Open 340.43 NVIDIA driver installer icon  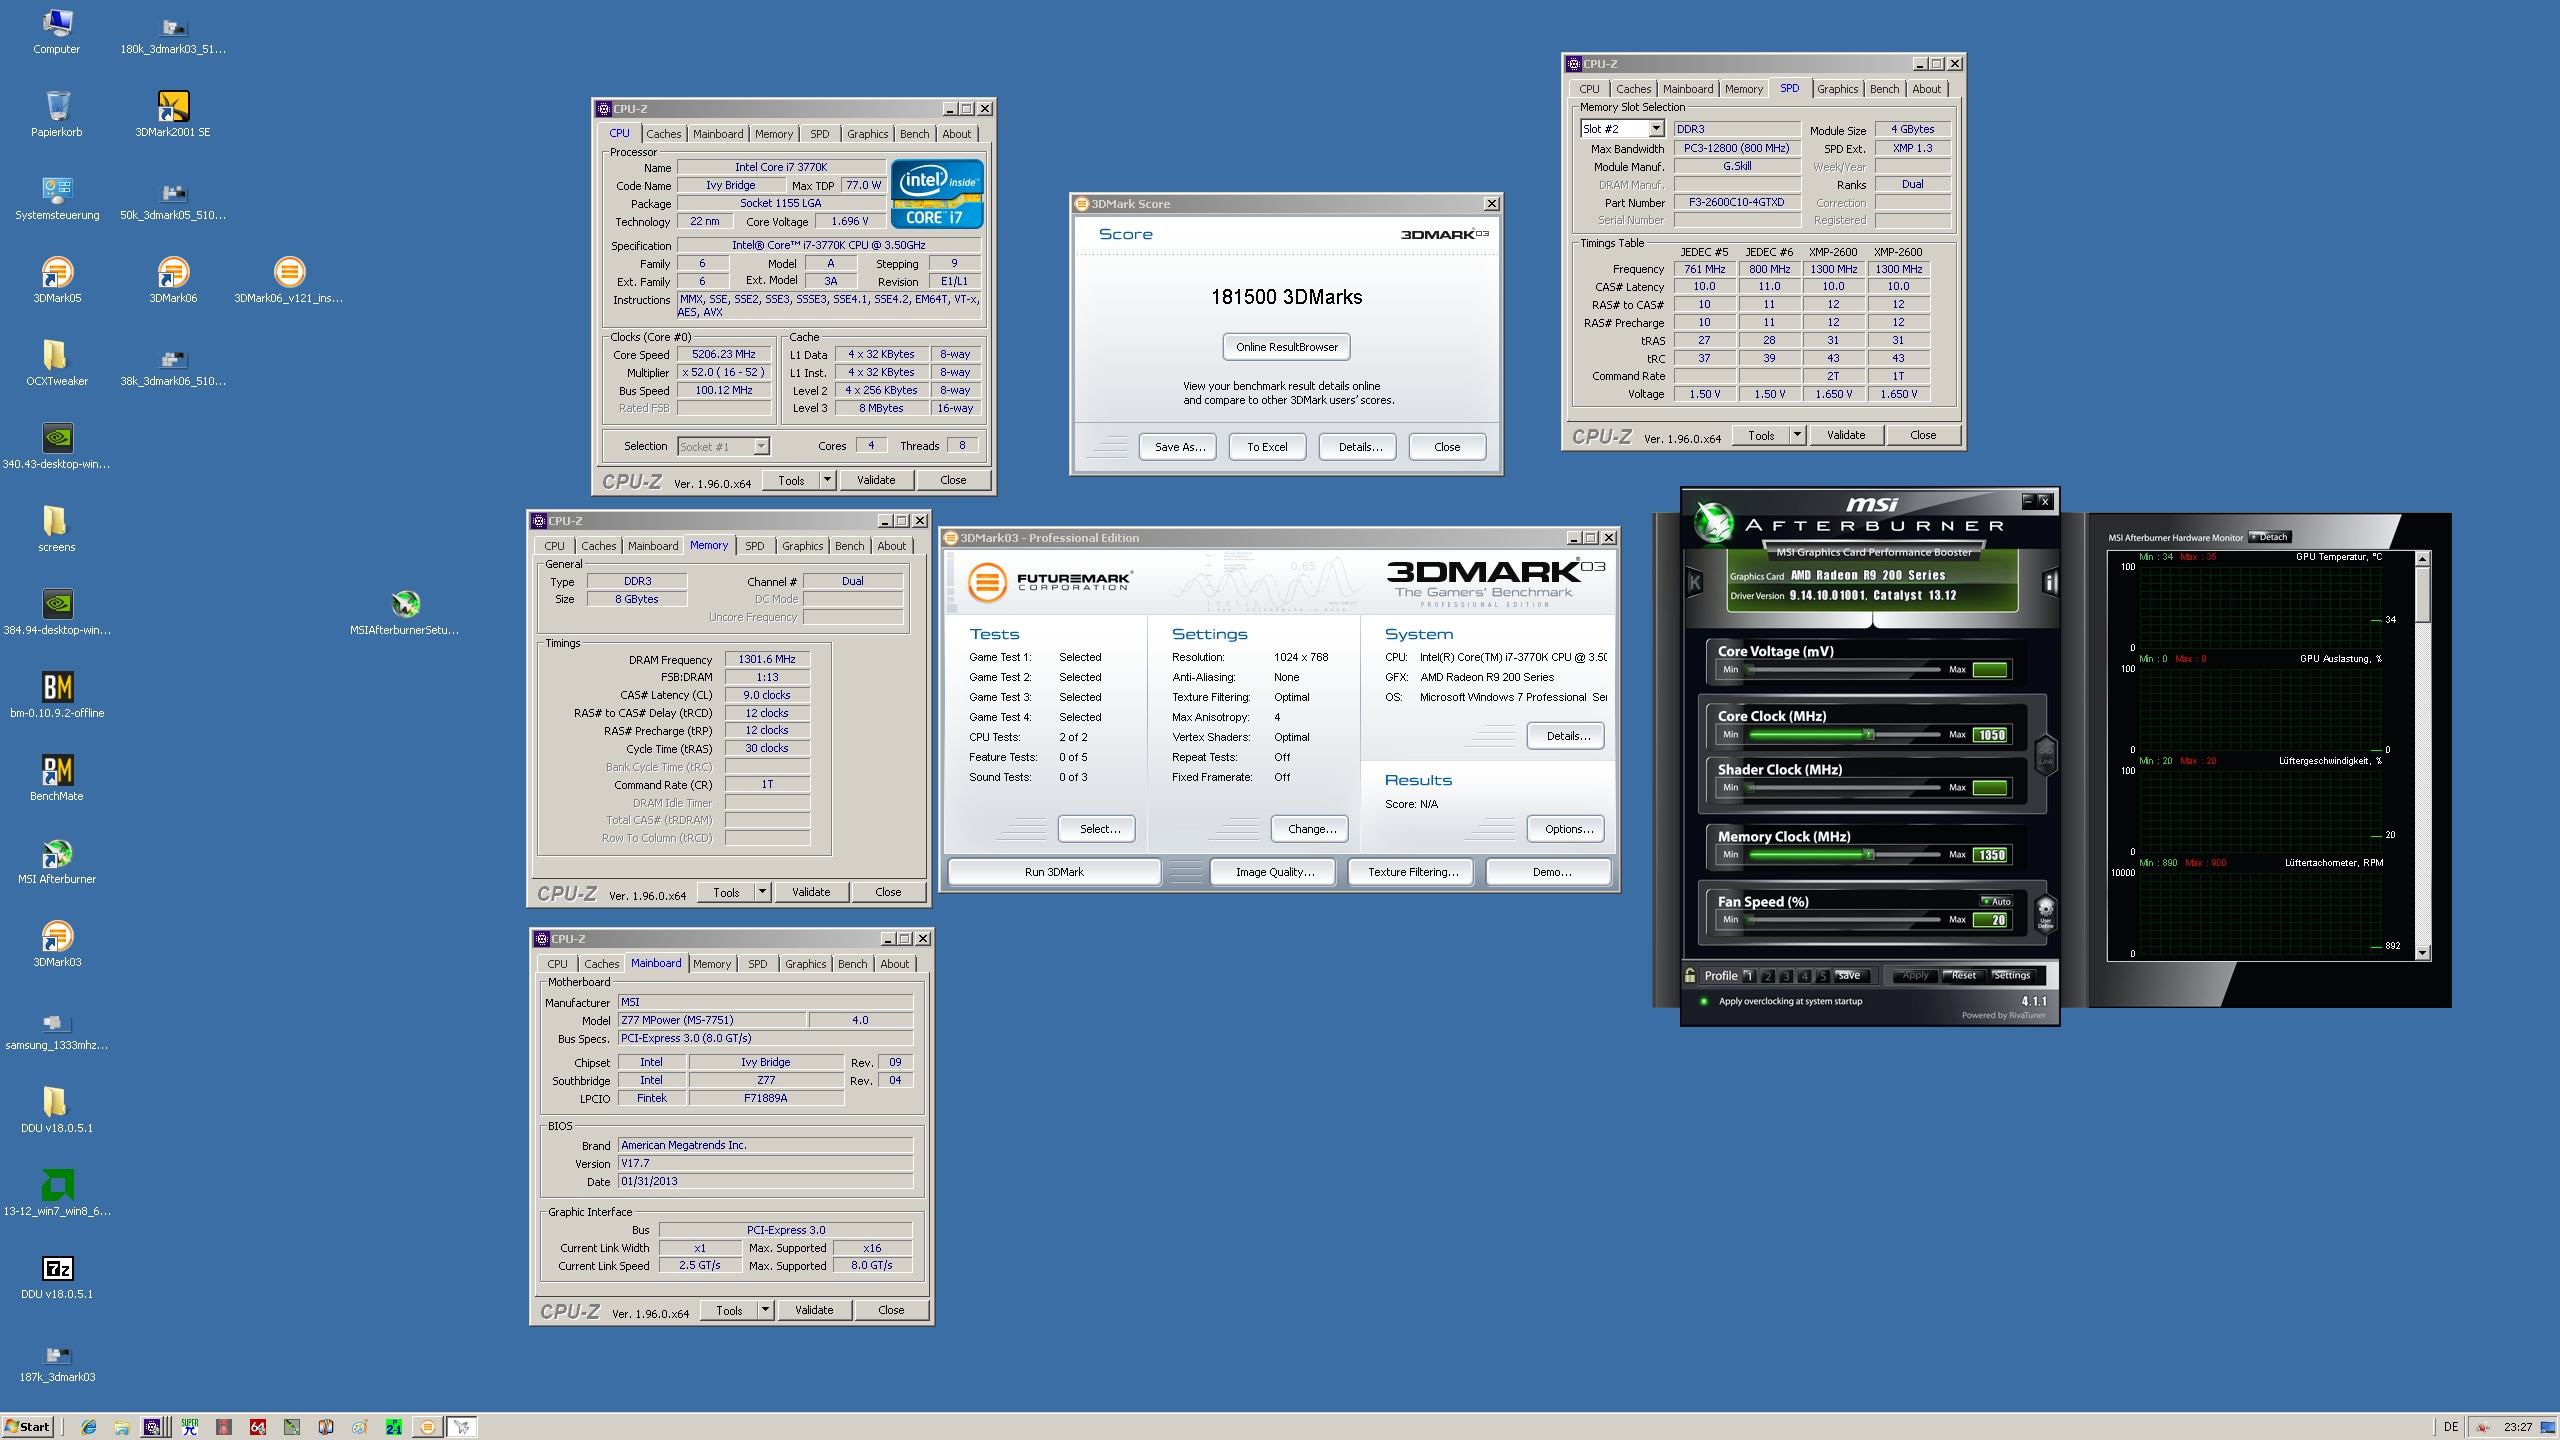(57, 446)
